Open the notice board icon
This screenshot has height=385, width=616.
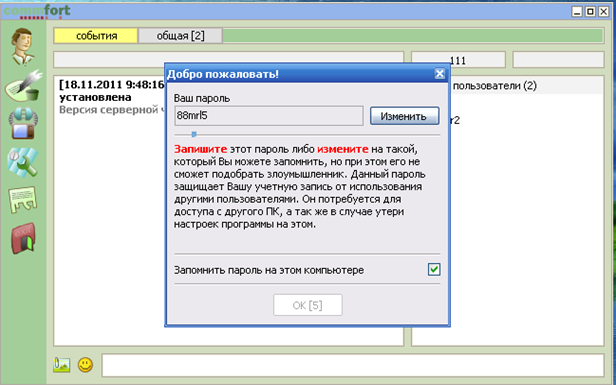tap(23, 199)
